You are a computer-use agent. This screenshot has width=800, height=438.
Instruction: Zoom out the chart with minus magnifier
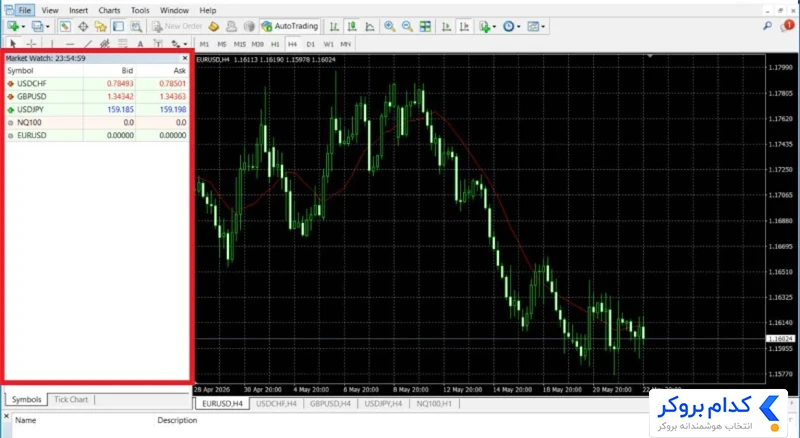click(x=407, y=27)
